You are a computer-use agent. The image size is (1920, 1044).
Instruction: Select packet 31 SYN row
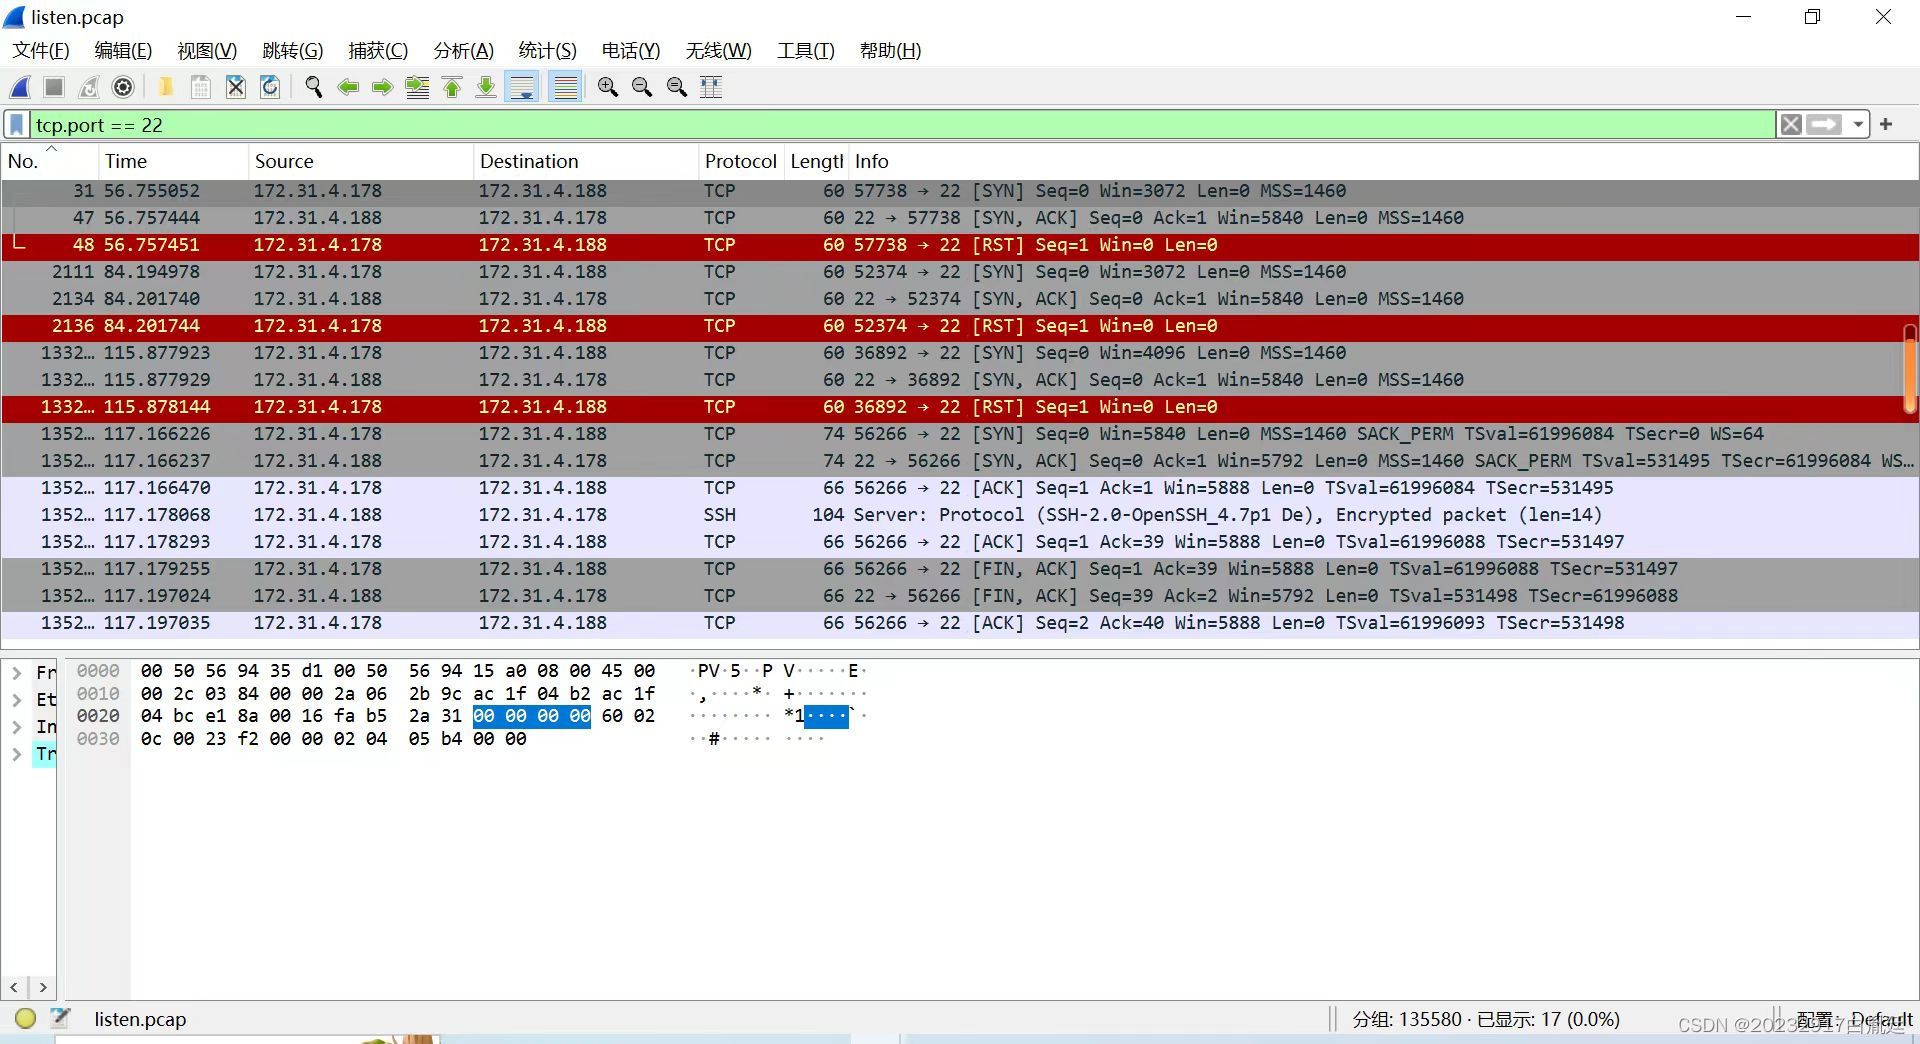pos(960,191)
